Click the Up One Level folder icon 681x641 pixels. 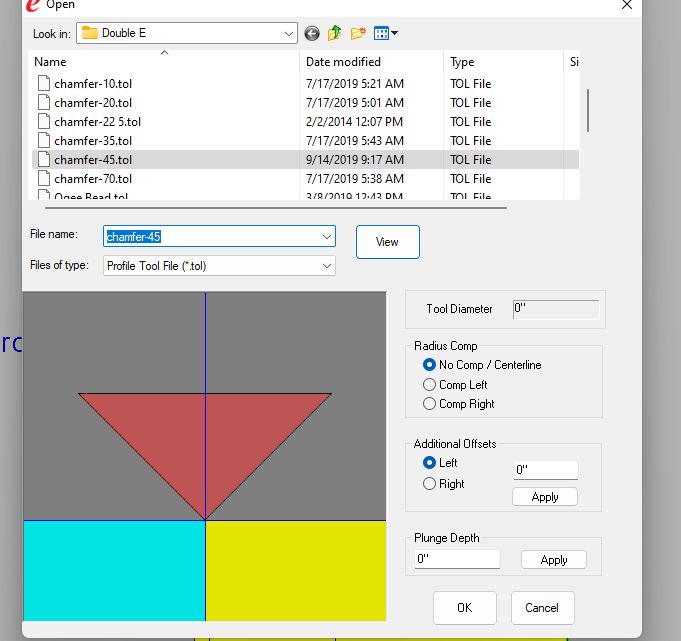click(335, 33)
